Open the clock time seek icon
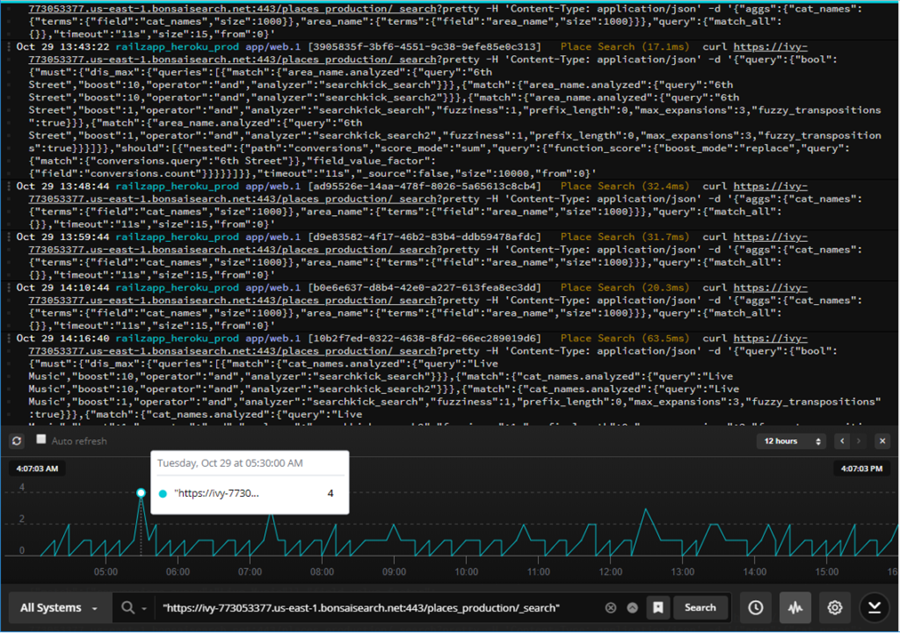 coord(756,608)
